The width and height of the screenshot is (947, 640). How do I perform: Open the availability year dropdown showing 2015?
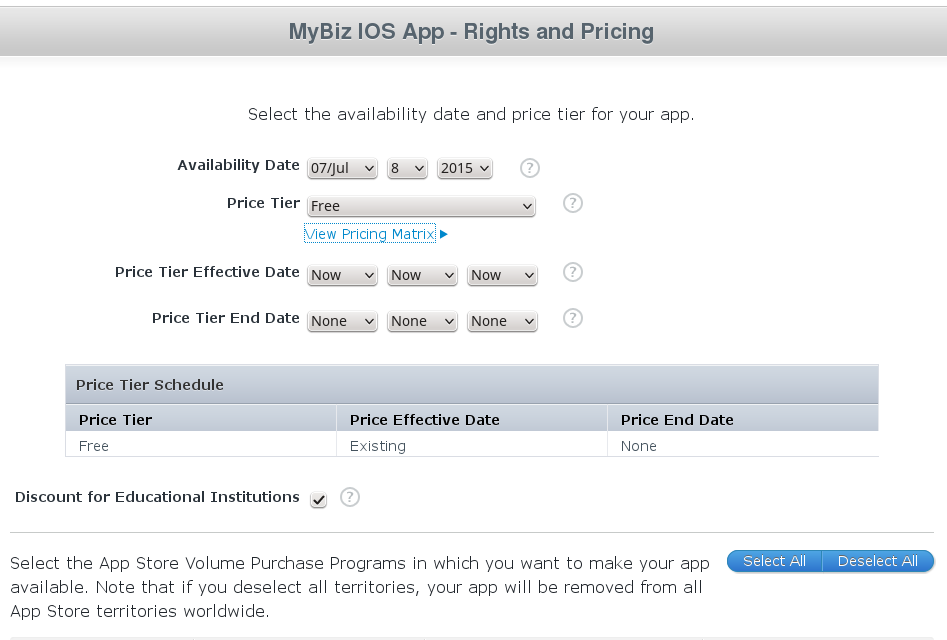click(x=464, y=168)
